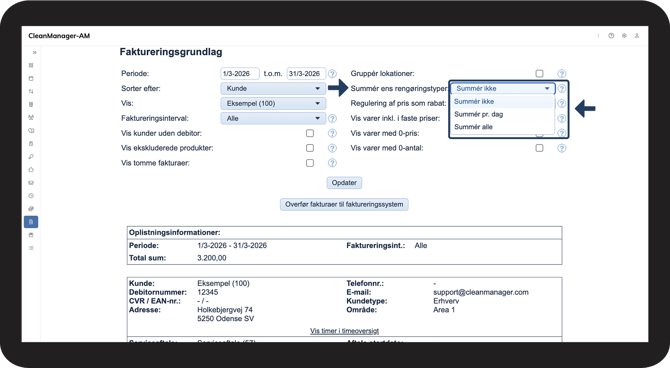This screenshot has height=368, width=670.
Task: Click the key icon in the sidebar
Action: [x=31, y=157]
